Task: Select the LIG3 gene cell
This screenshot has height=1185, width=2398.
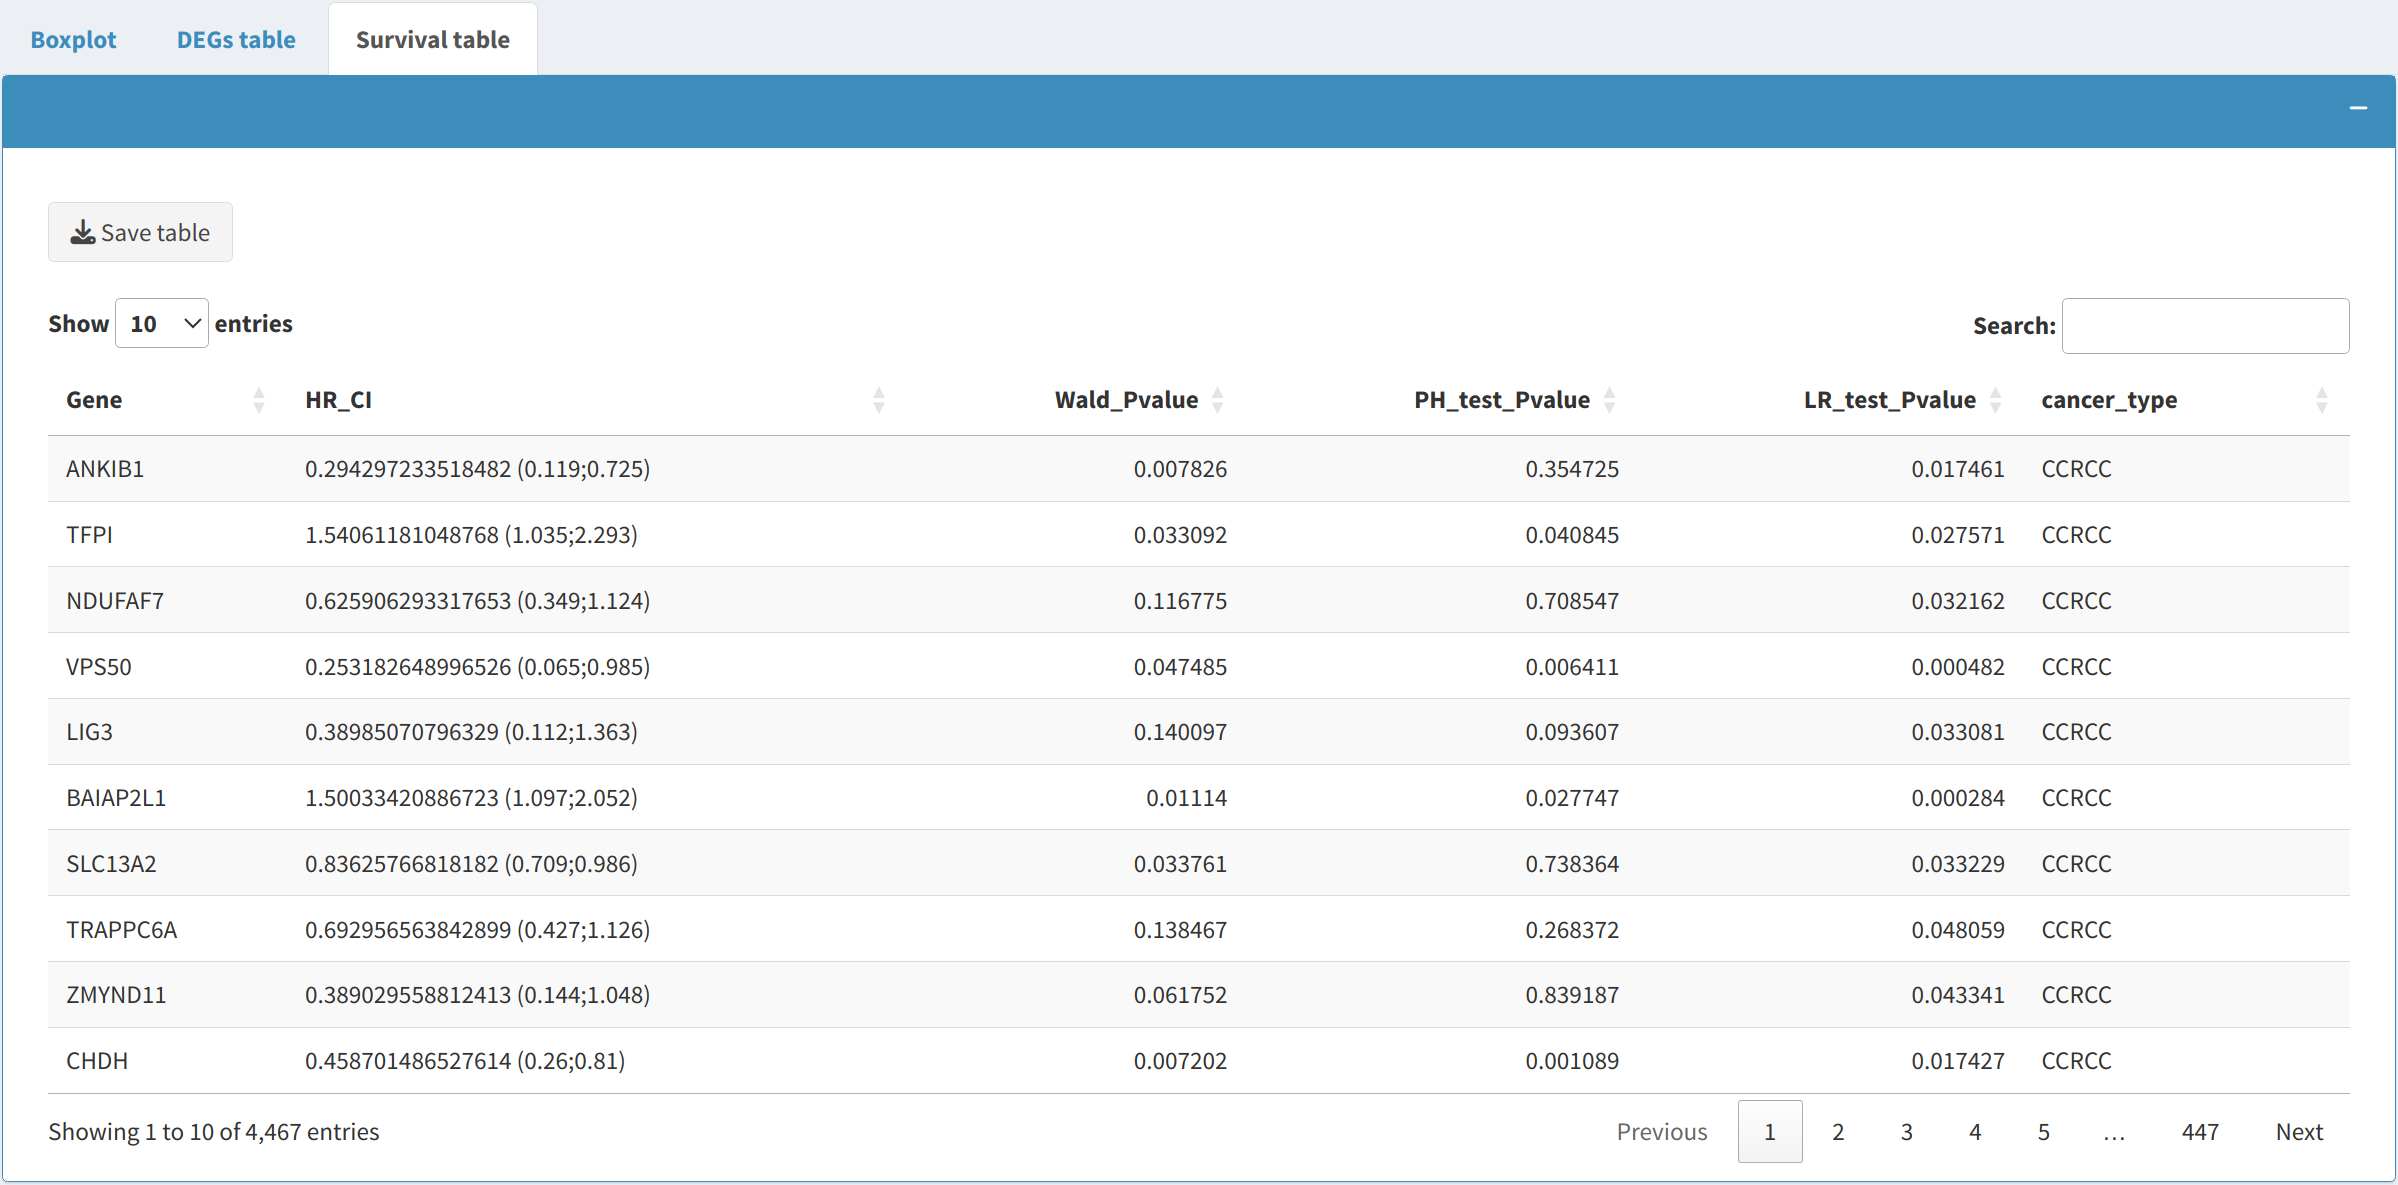Action: coord(89,732)
